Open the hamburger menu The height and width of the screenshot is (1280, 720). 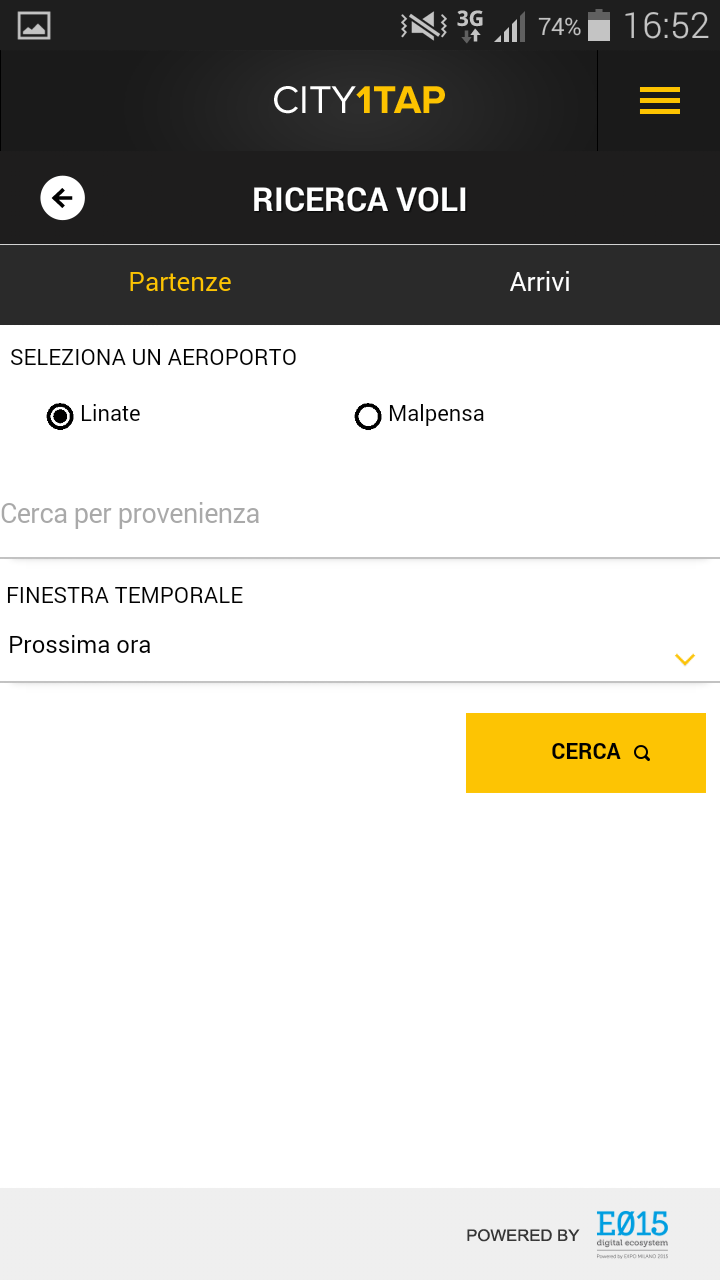tap(659, 100)
